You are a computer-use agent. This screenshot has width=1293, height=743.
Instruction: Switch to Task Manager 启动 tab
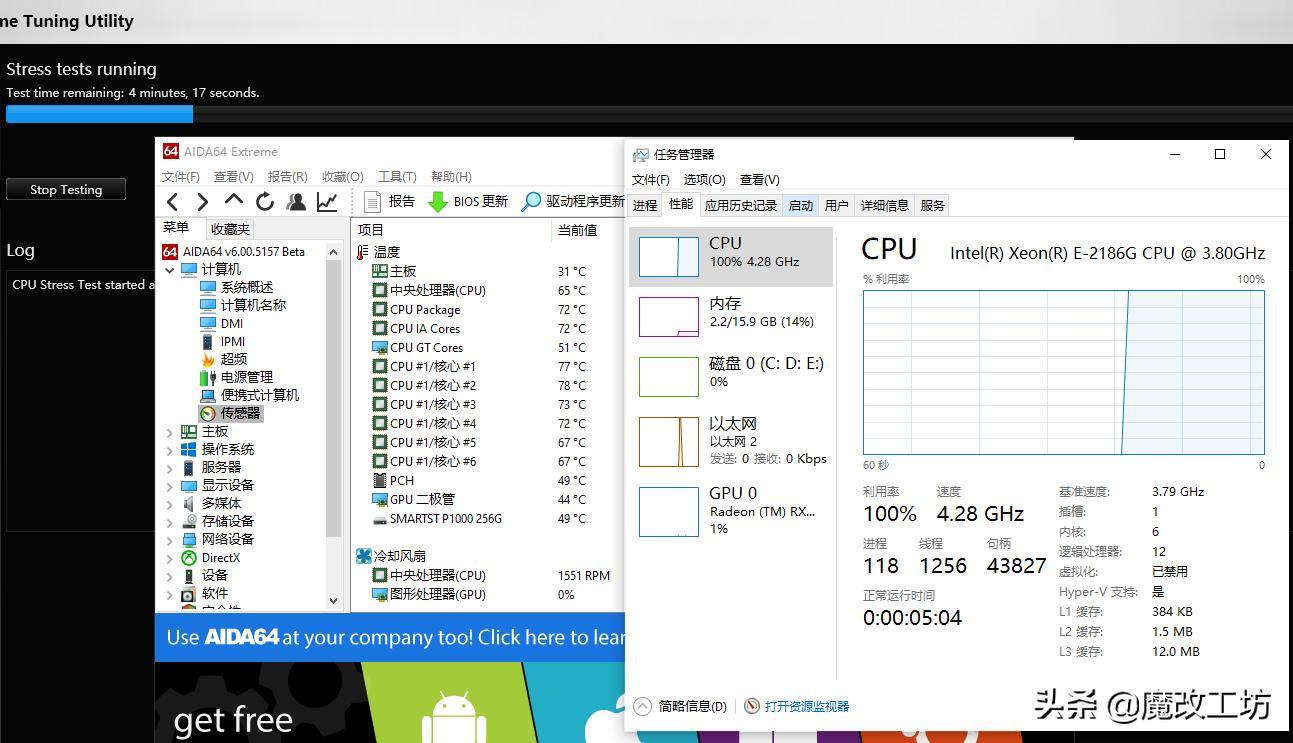pos(801,205)
